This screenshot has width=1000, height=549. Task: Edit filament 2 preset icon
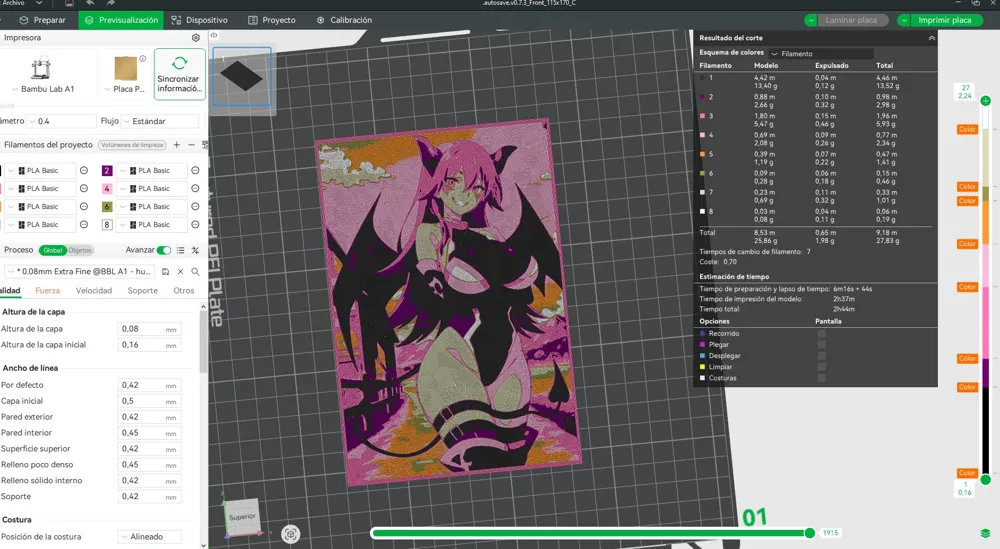[x=195, y=170]
